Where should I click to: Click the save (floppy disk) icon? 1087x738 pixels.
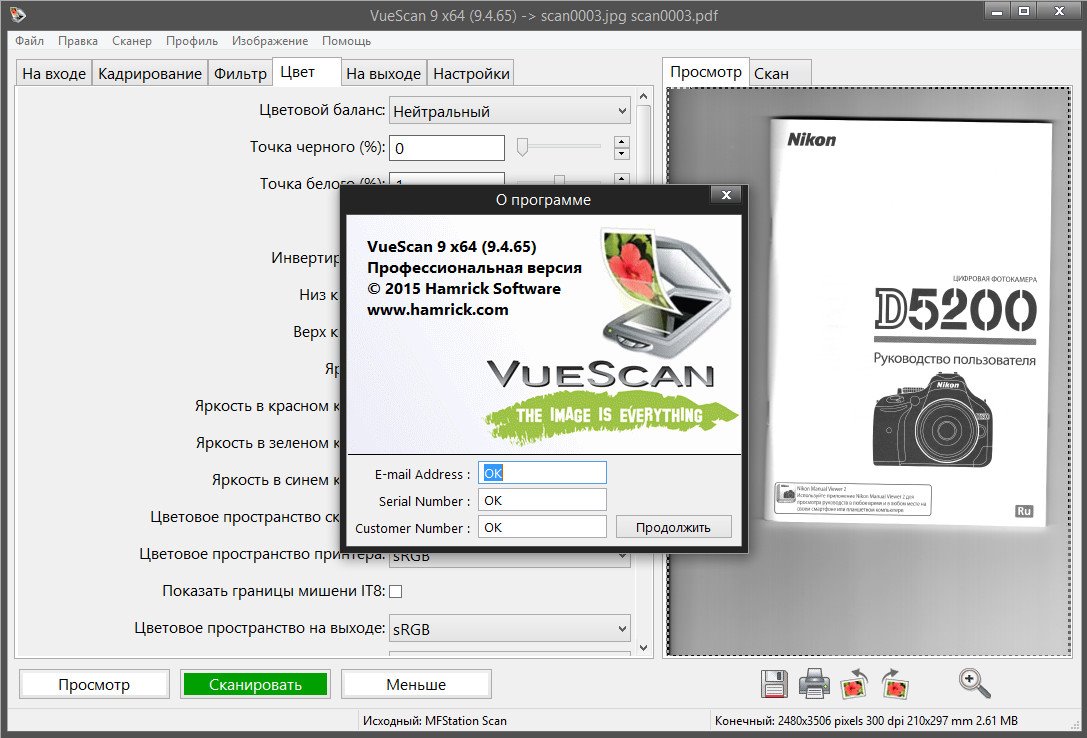tap(774, 684)
